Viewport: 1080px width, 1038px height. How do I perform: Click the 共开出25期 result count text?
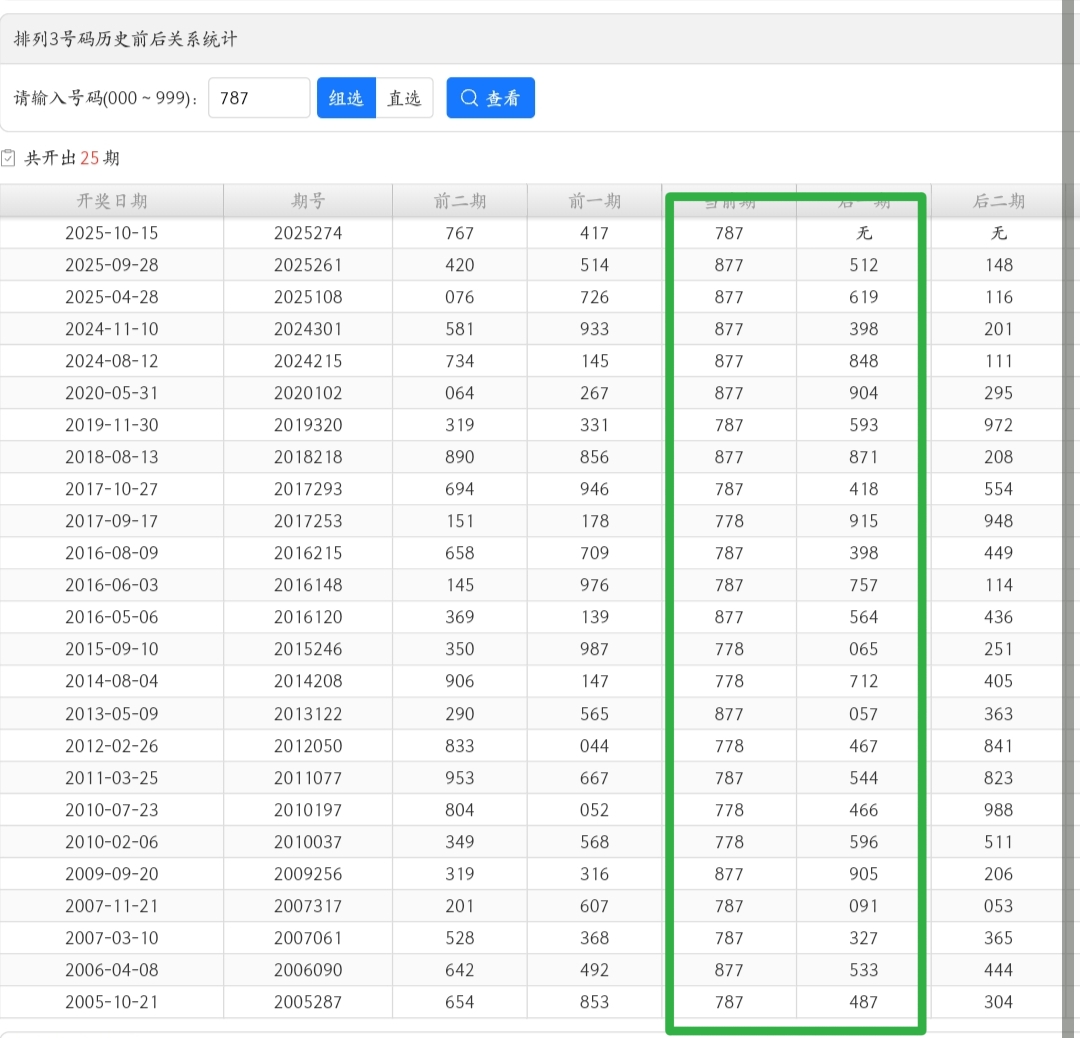(x=72, y=158)
